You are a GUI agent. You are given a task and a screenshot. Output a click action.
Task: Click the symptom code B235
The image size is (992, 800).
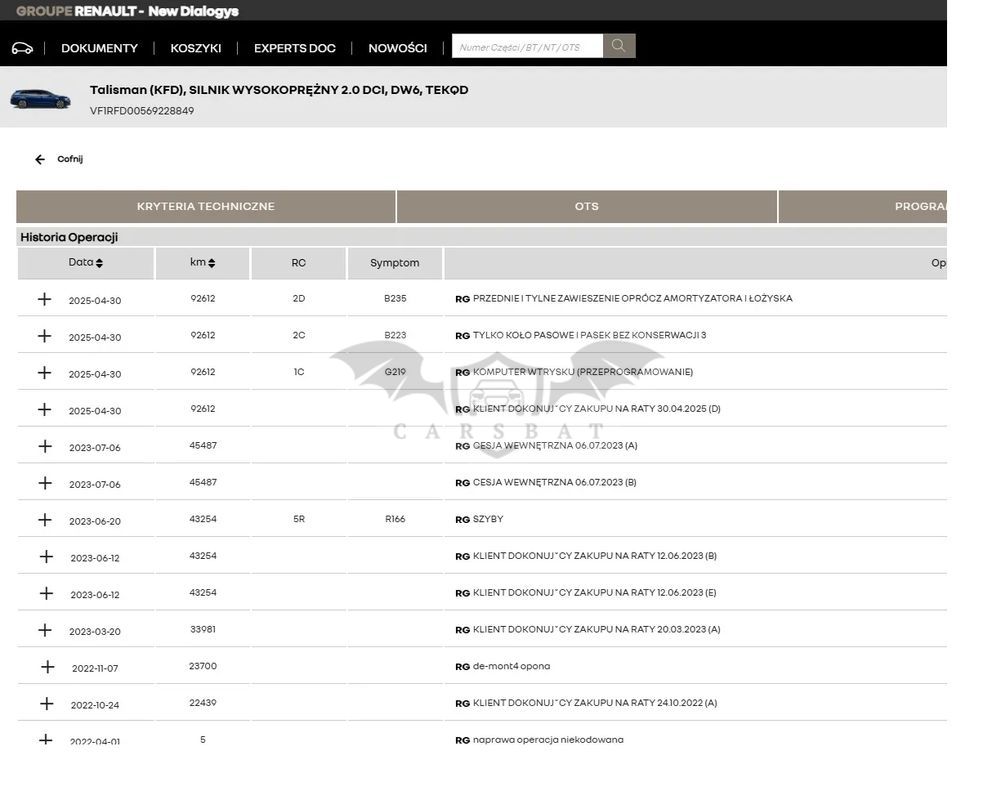[x=395, y=298]
